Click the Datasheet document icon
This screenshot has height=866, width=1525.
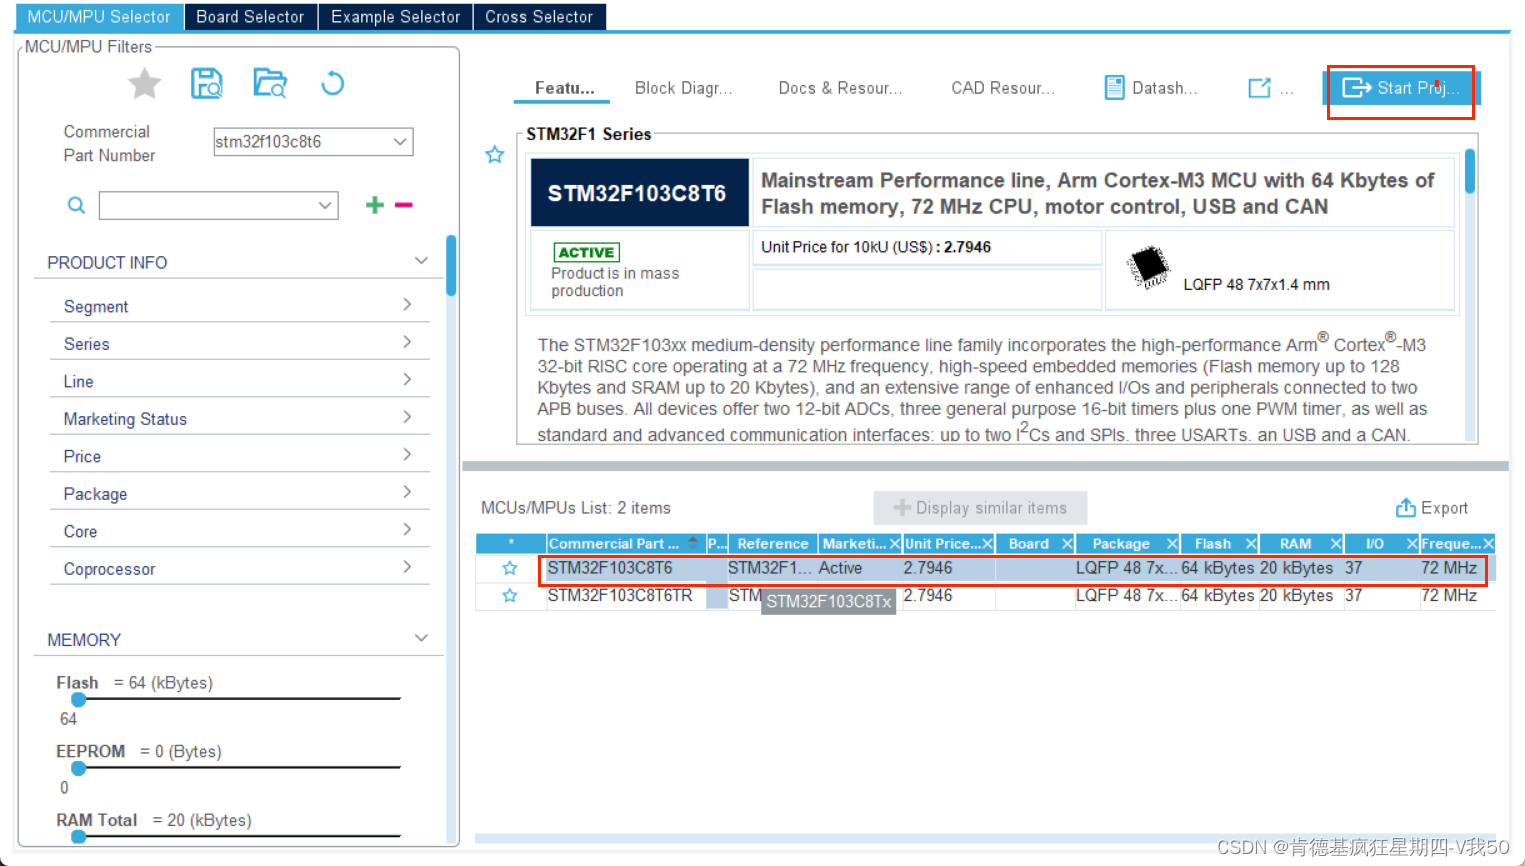pyautogui.click(x=1114, y=88)
